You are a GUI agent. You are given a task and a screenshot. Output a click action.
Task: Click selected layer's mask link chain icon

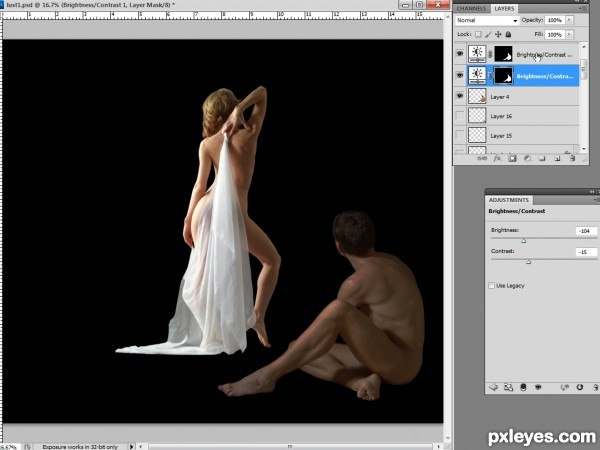pyautogui.click(x=490, y=75)
